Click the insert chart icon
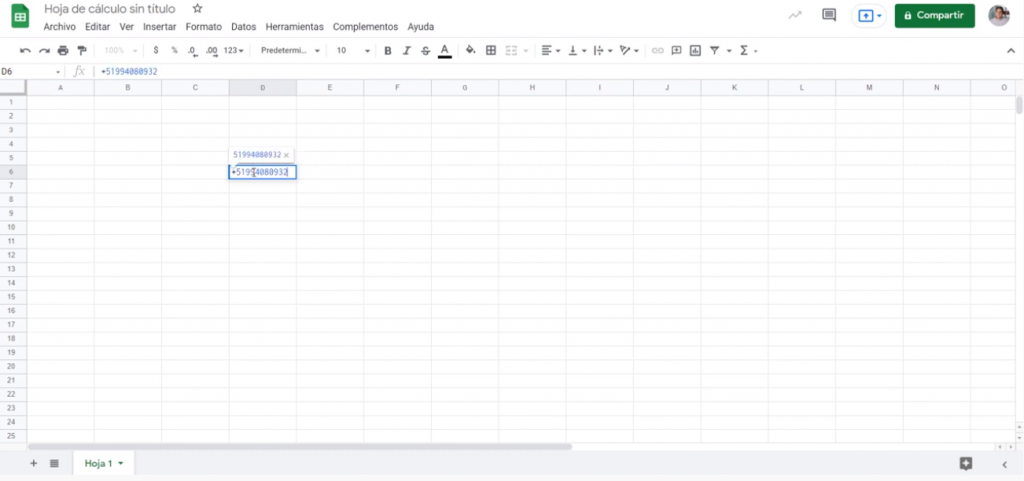The image size is (1024, 481). 696,50
